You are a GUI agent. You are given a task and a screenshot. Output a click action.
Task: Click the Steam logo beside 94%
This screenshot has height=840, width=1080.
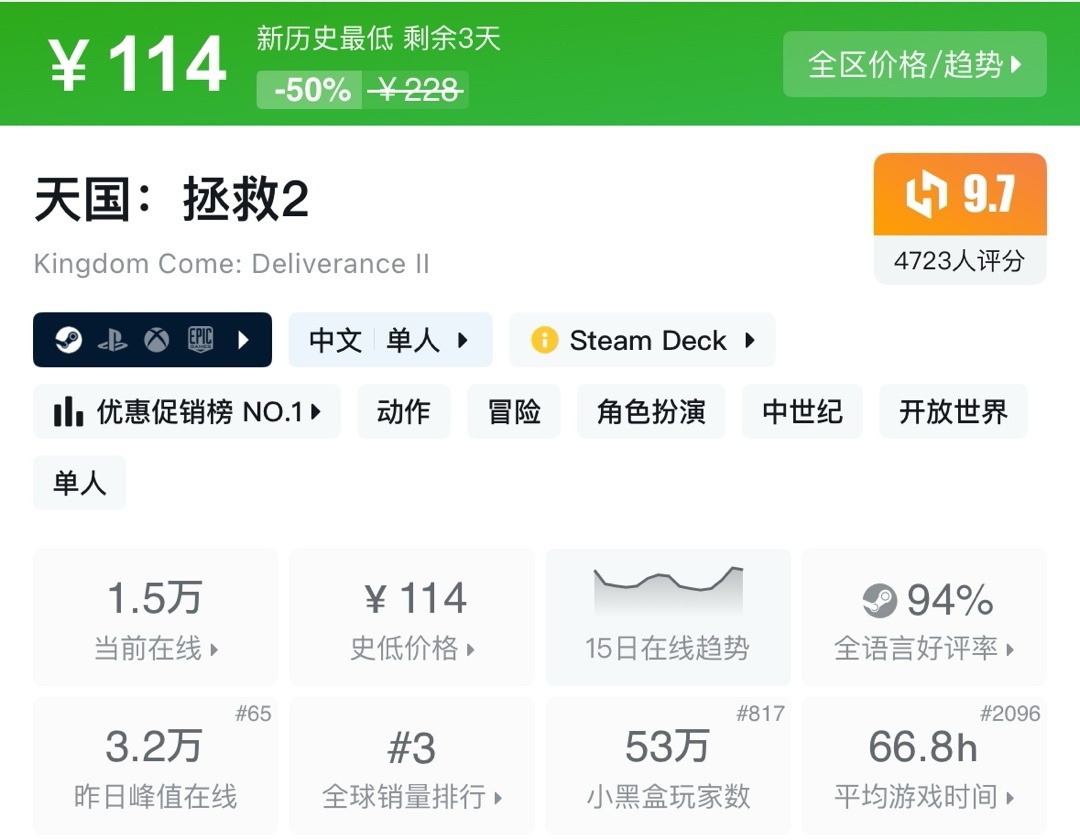pos(879,600)
